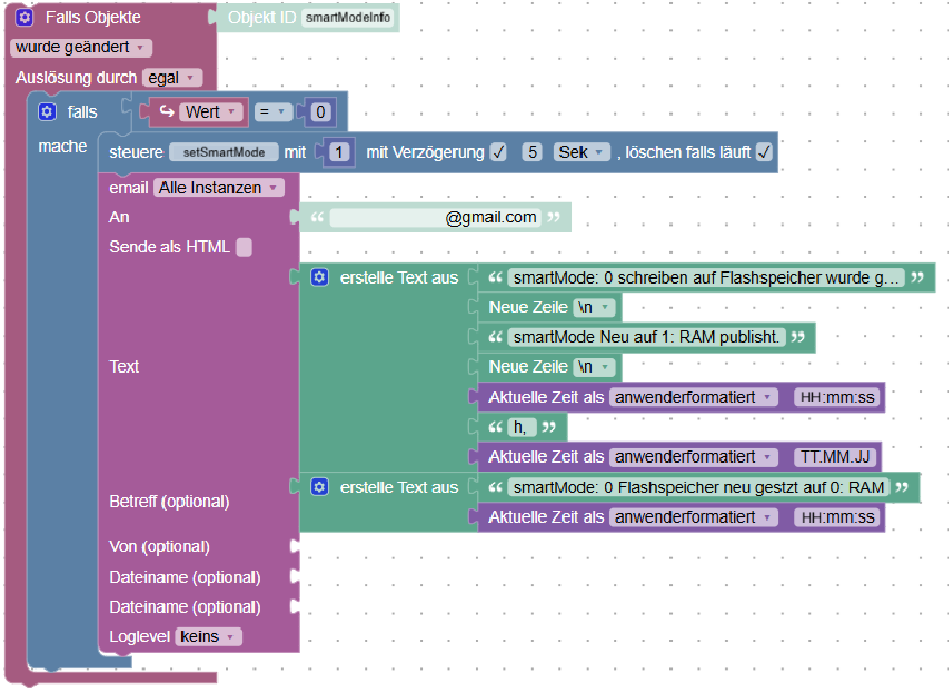Click the setSmartMode object field
Viewport: 949px width, 688px height.
click(x=224, y=152)
